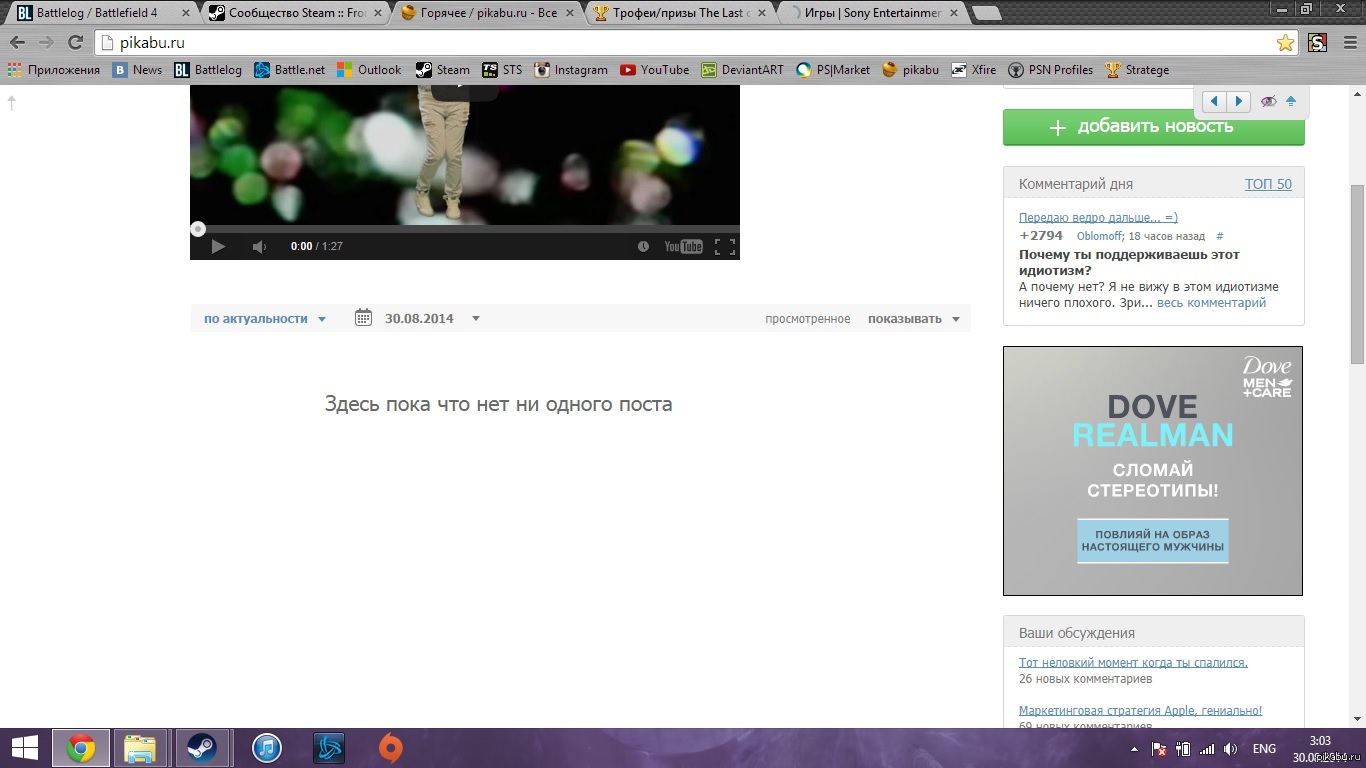Screen dimensions: 1366x768
Task: Click Повлияй на образ настоящего мужчины button
Action: tap(1152, 541)
